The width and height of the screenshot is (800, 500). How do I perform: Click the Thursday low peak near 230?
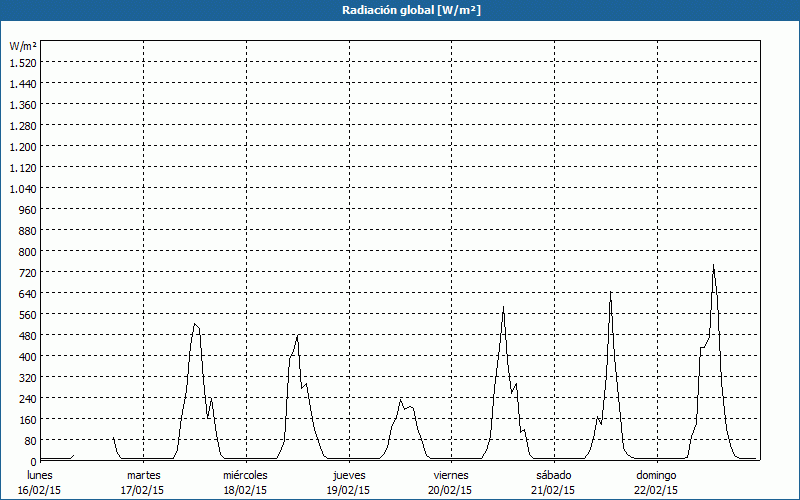point(401,401)
